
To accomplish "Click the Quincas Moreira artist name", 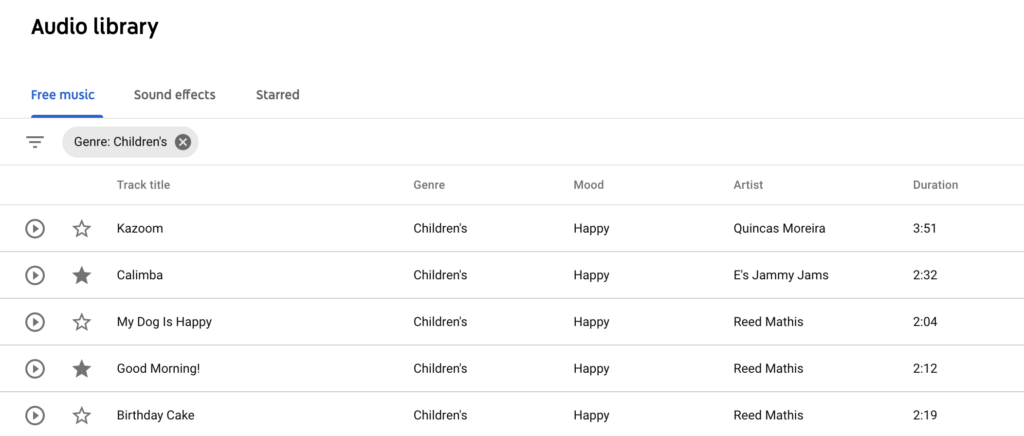I will (x=779, y=228).
